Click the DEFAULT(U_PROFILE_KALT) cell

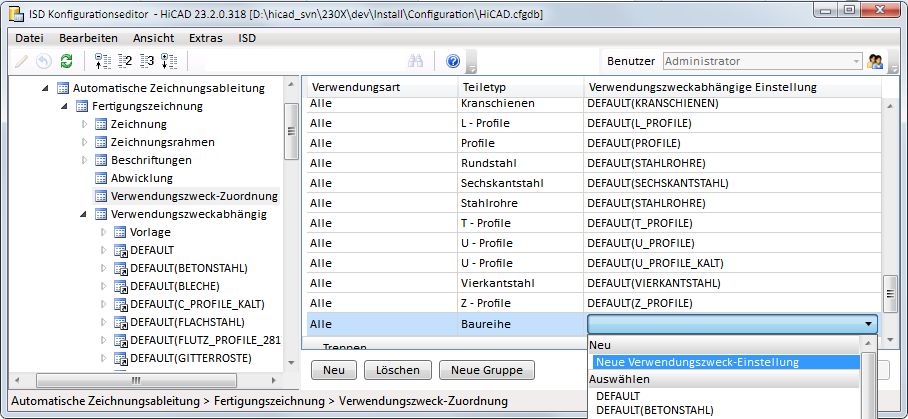[733, 263]
